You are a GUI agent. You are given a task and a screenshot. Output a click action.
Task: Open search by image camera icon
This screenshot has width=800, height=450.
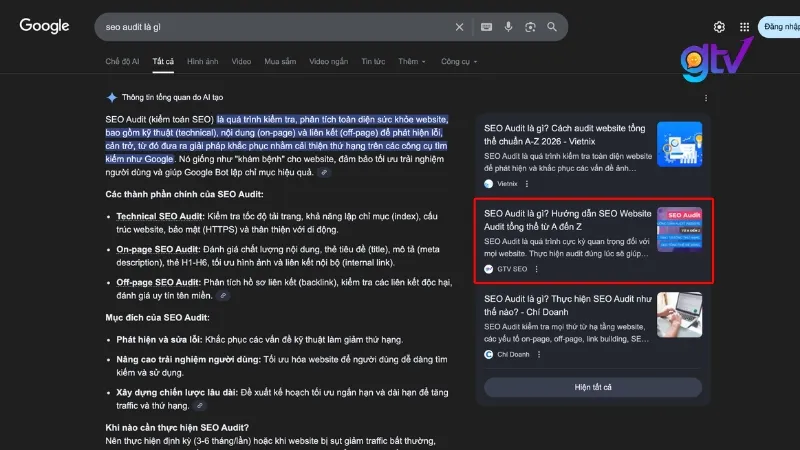(530, 27)
